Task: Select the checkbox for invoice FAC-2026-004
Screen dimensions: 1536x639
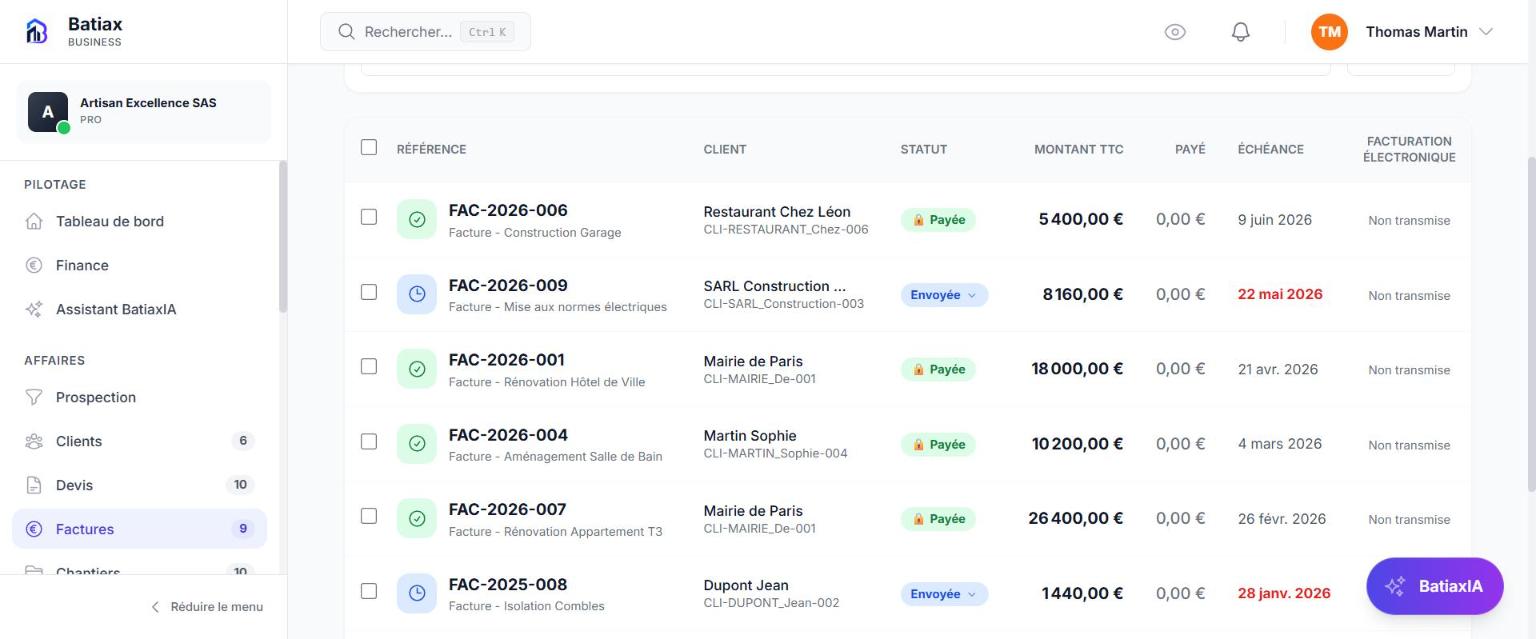Action: [369, 441]
